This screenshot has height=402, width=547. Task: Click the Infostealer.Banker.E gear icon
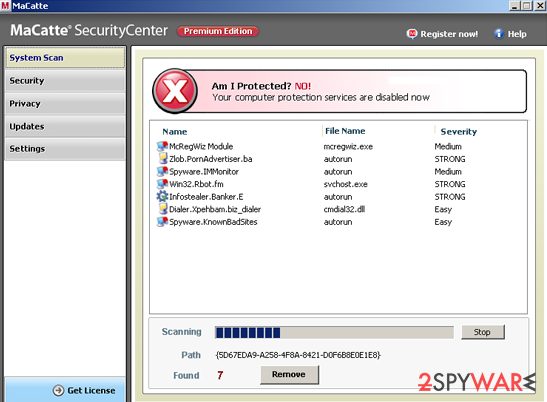click(162, 196)
